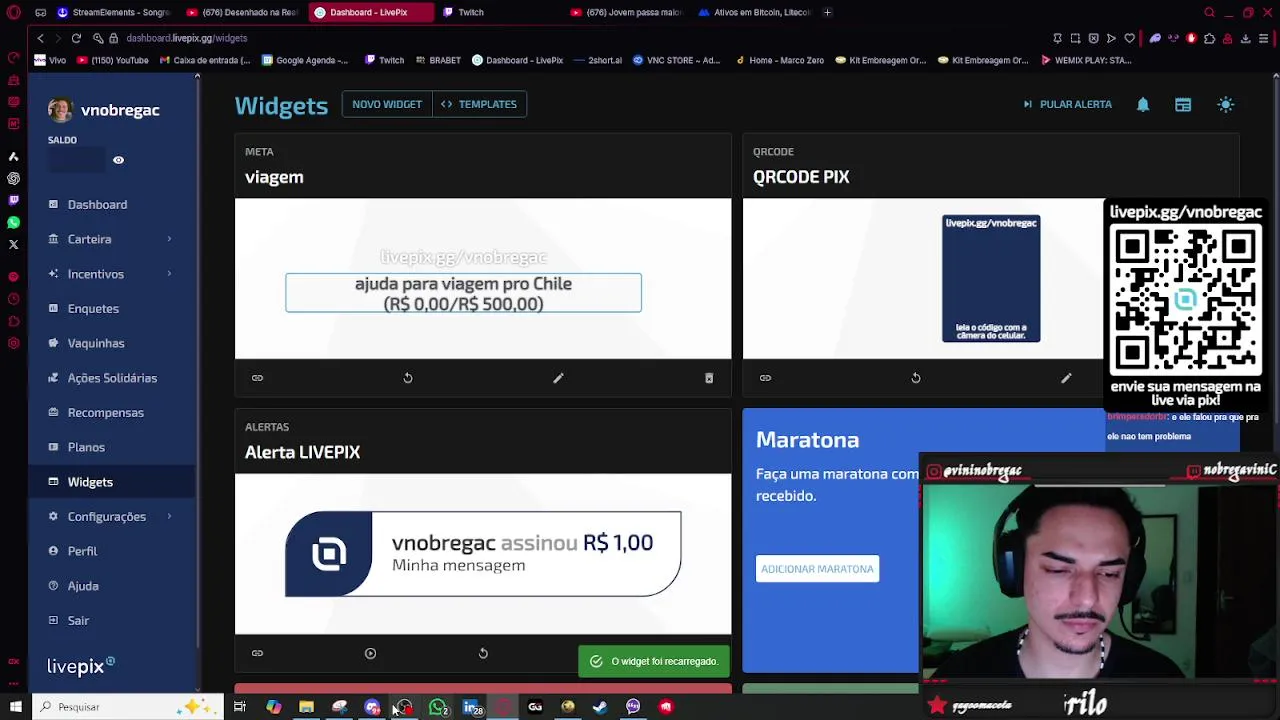Toggle light/dark theme sun icon
The width and height of the screenshot is (1280, 720).
click(1226, 104)
